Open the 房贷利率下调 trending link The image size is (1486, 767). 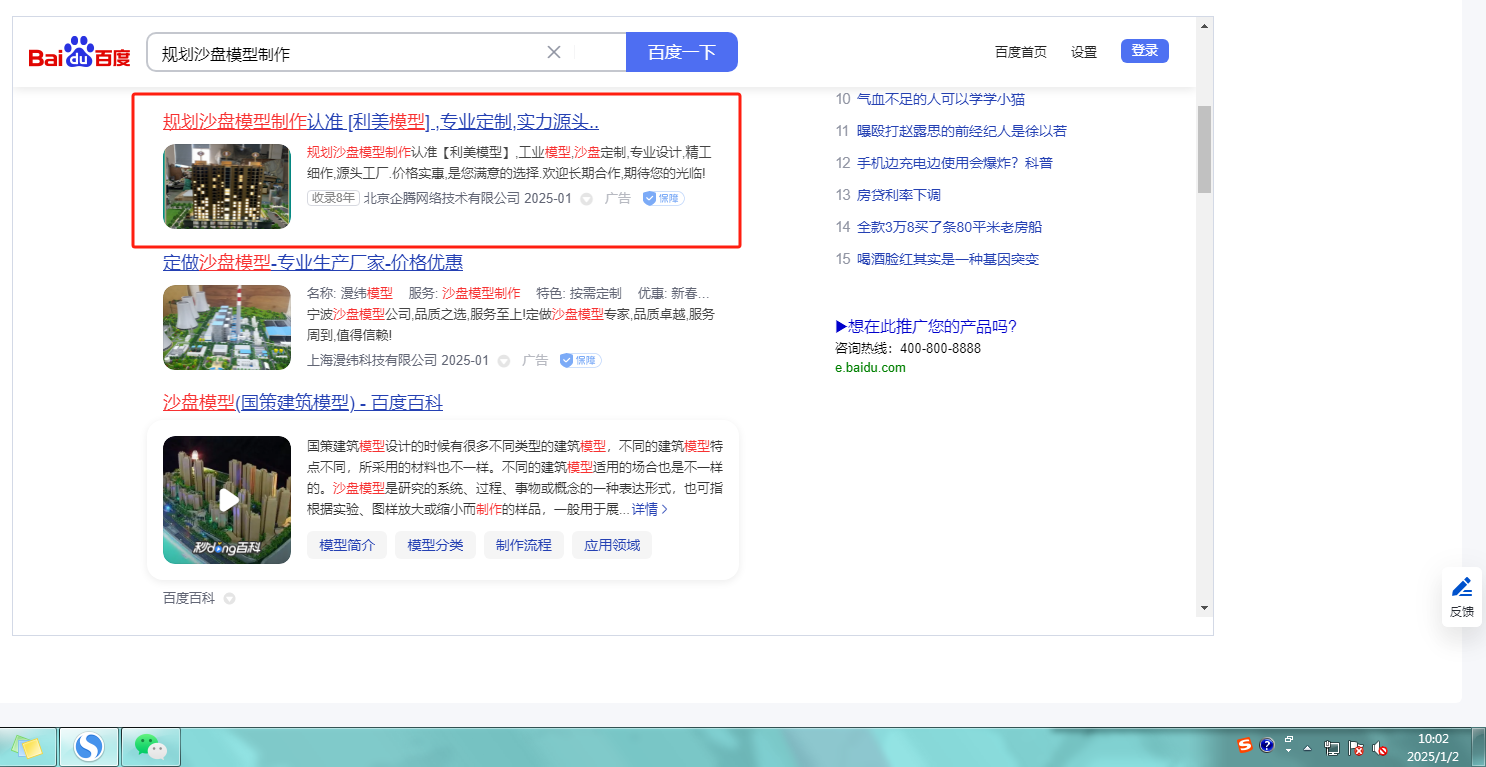[x=898, y=195]
